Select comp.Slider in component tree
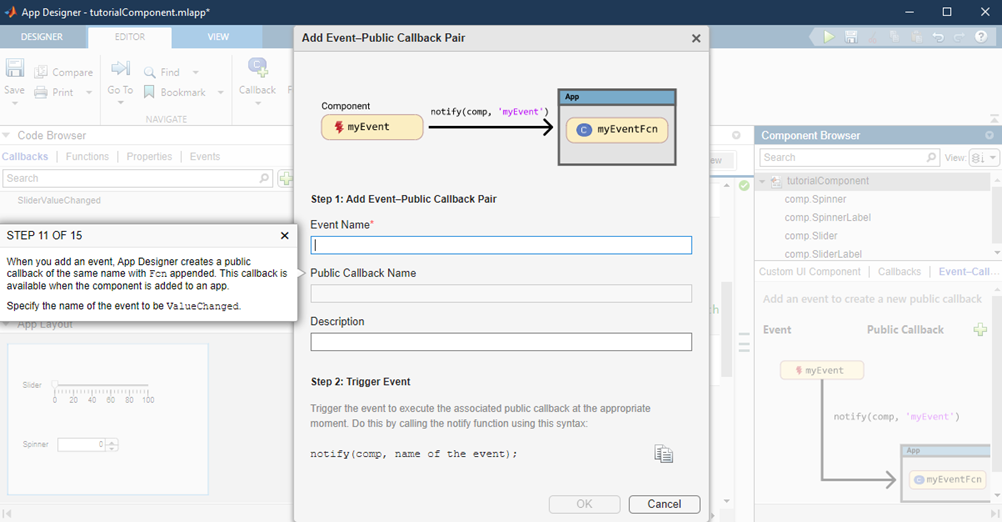Screen dimensions: 1002x522 click(x=810, y=236)
